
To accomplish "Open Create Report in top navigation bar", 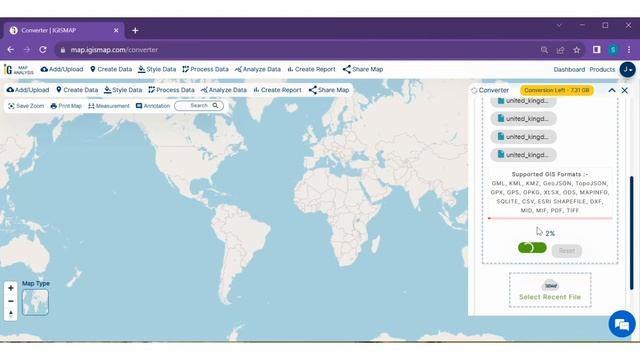I will click(311, 69).
